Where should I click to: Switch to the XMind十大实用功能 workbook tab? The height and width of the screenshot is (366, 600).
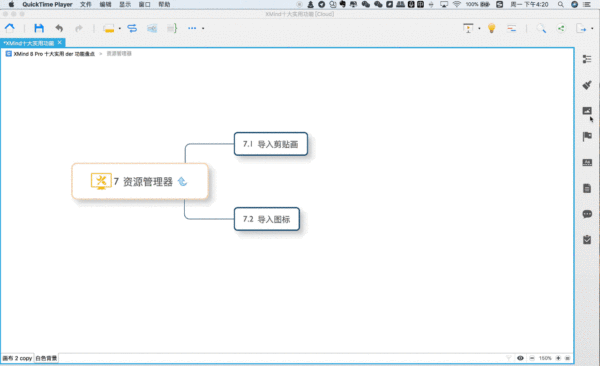pos(29,43)
